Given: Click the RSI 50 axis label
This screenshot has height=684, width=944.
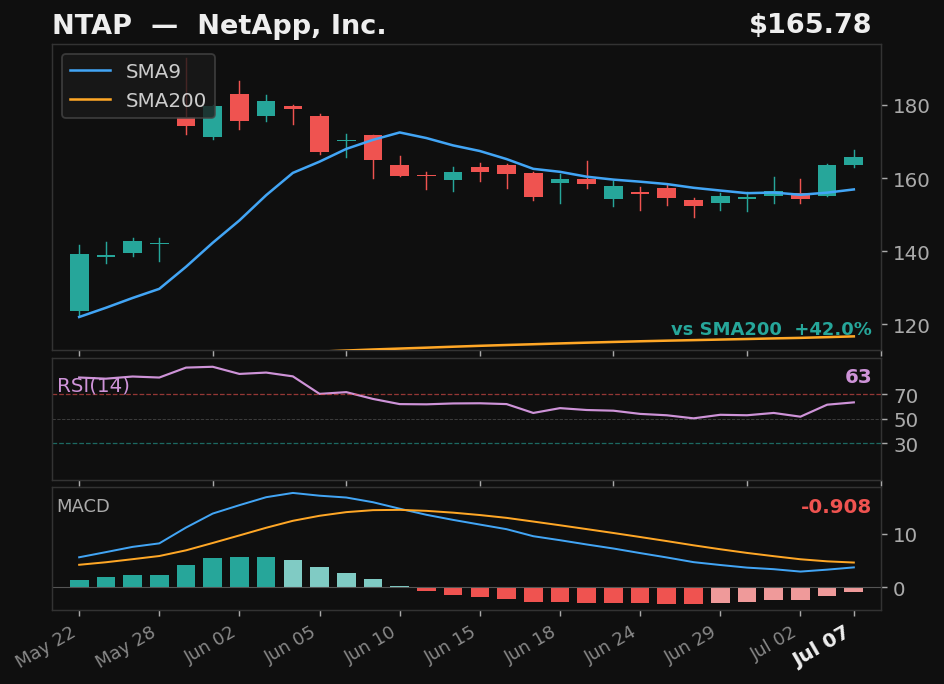Looking at the screenshot, I should tap(905, 420).
